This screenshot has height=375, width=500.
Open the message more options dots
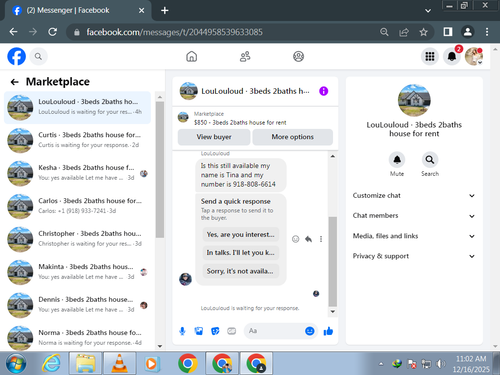321,239
